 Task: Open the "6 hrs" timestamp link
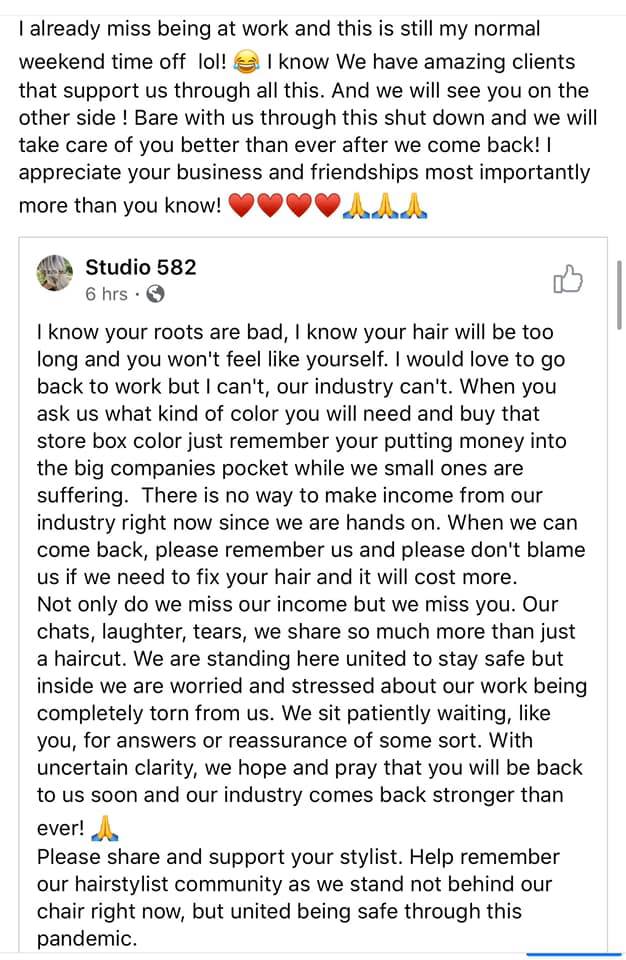coord(107,294)
